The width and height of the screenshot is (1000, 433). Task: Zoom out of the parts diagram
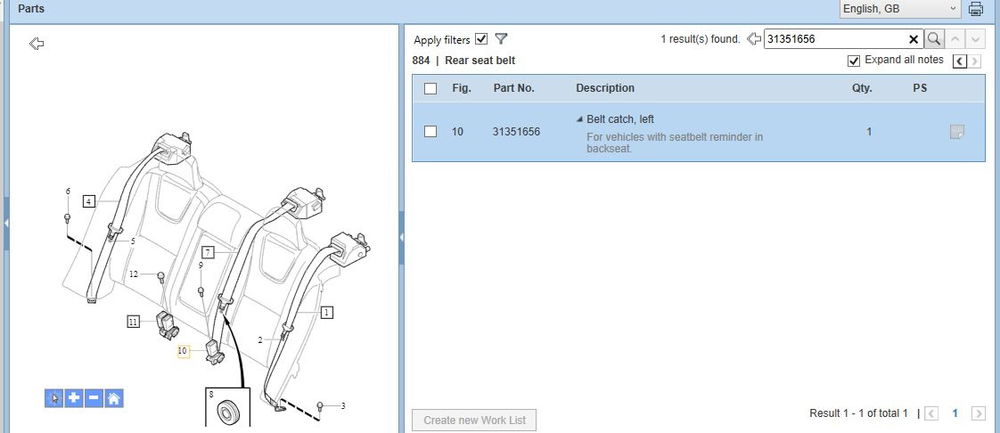pyautogui.click(x=94, y=398)
